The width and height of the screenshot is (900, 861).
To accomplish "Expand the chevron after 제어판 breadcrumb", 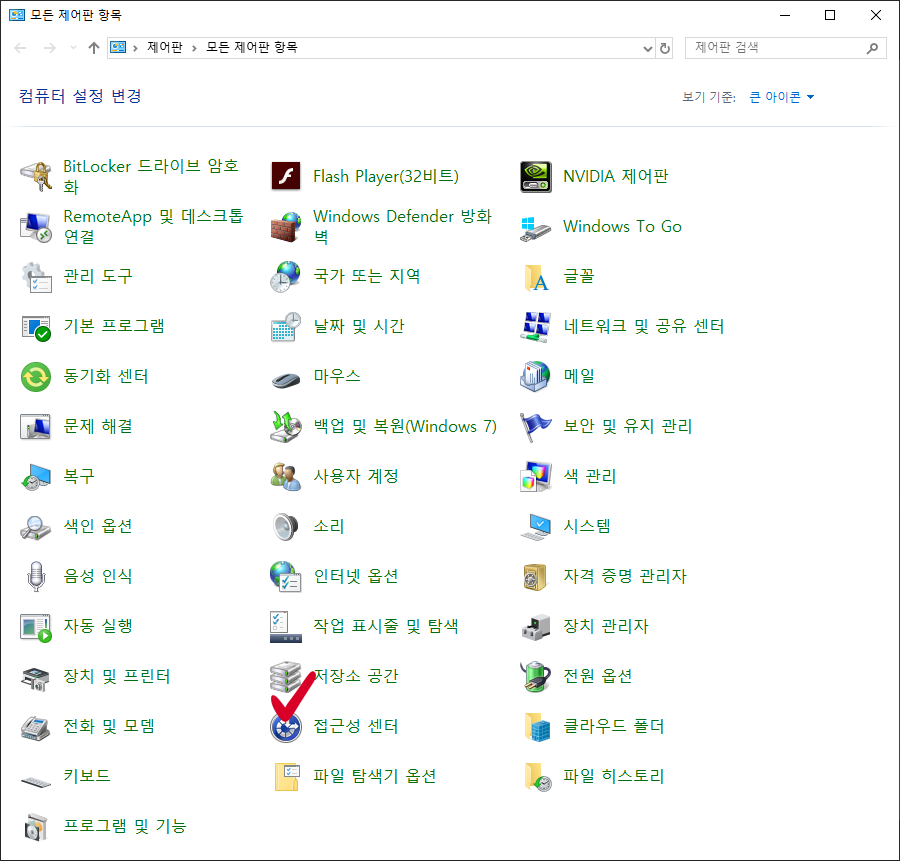I will [195, 48].
